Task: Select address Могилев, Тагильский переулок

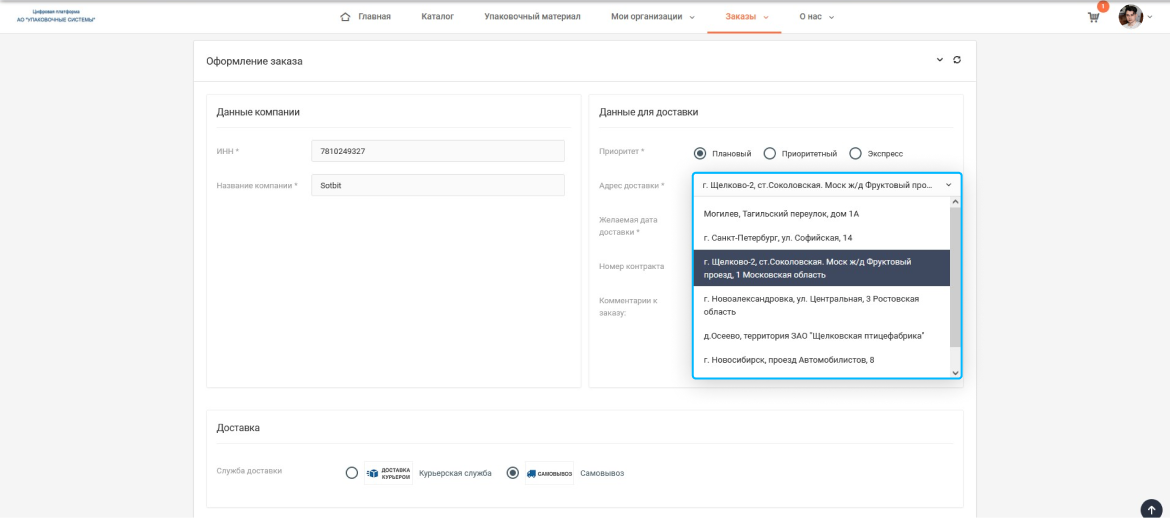Action: pyautogui.click(x=822, y=214)
